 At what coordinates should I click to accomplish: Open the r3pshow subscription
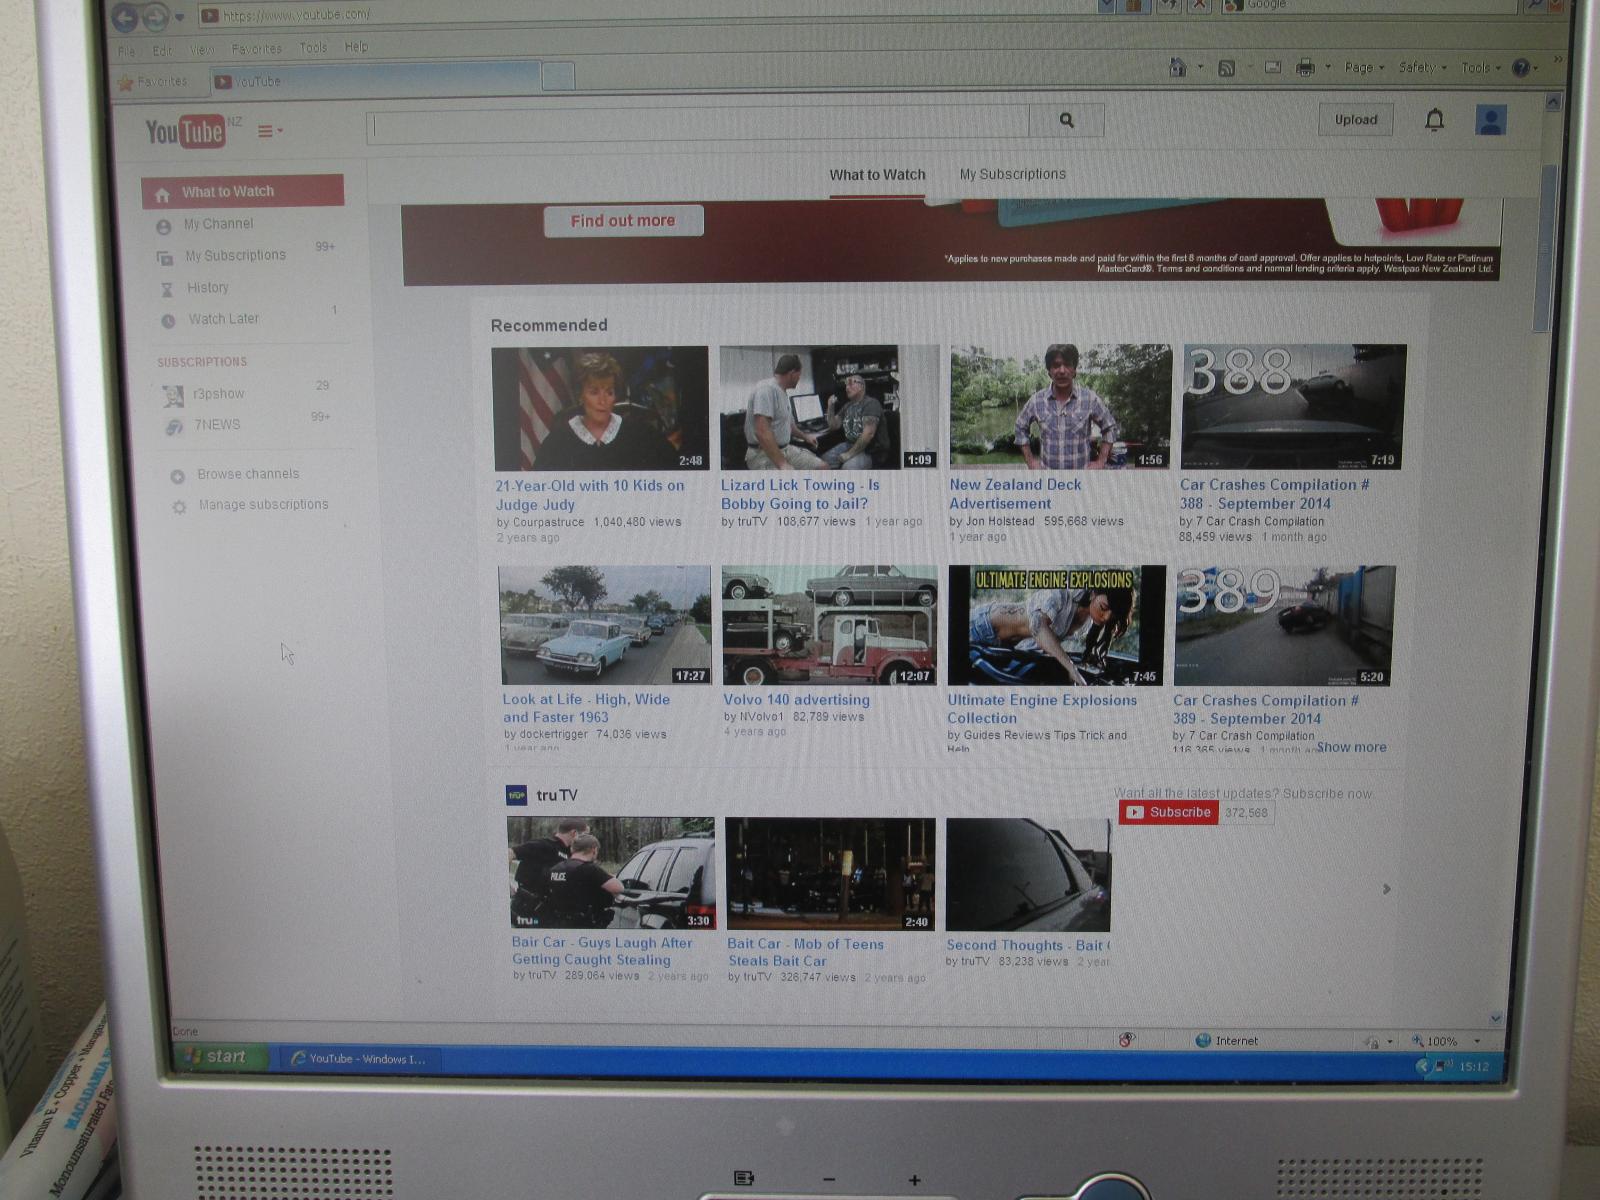(218, 394)
